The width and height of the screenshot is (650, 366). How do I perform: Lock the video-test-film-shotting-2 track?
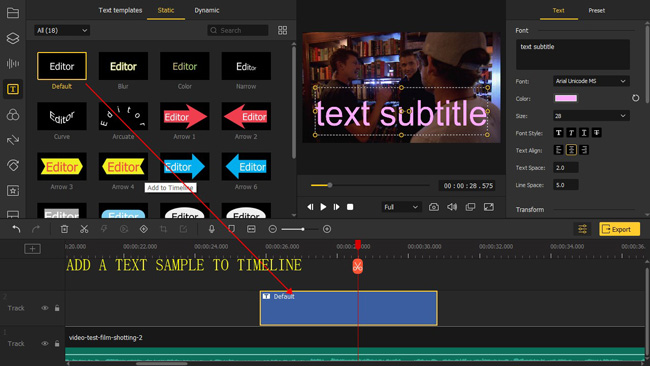click(x=57, y=344)
